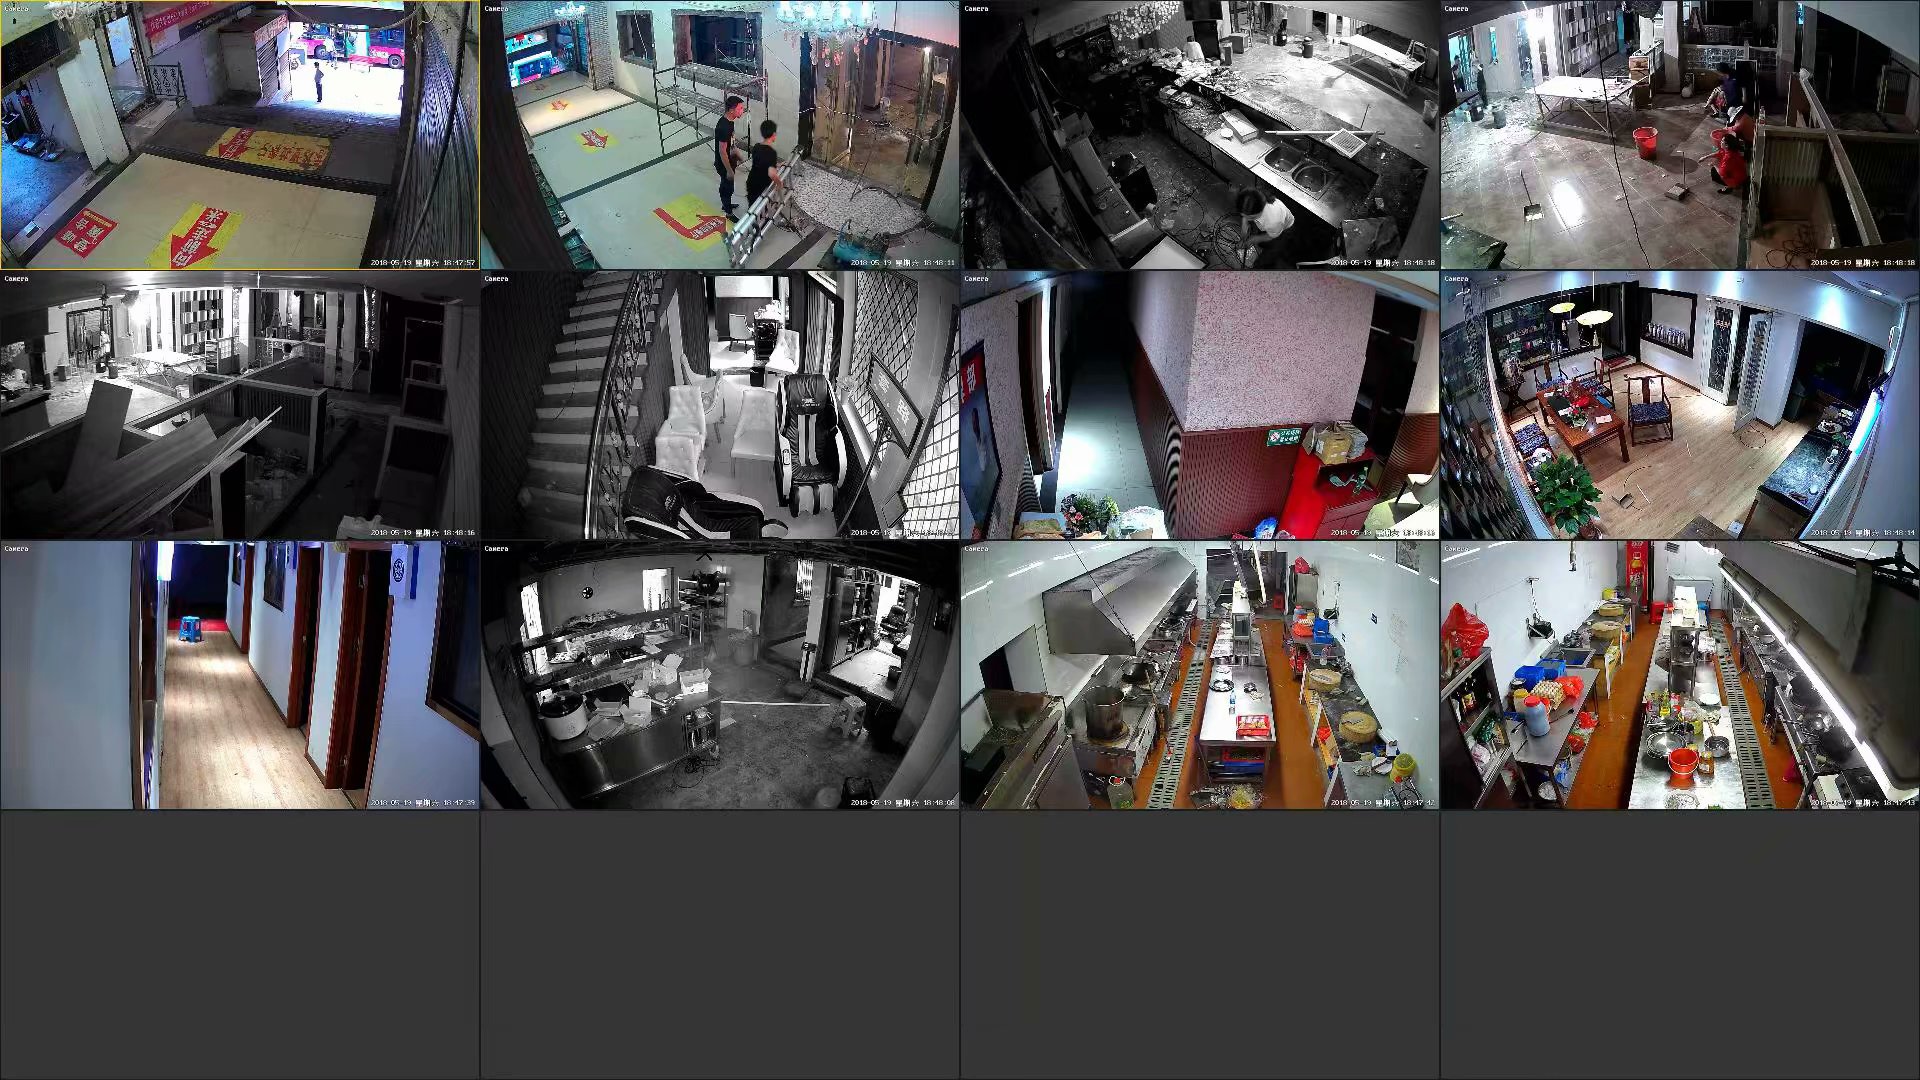Select grayscale bar counter feed with sinks
1920x1080 pixels.
point(1200,135)
